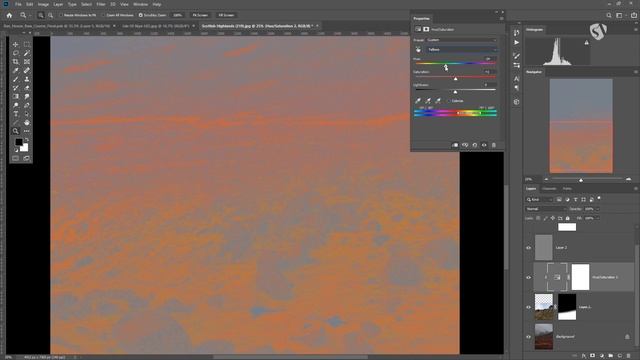Click the Home icon in options bar
The height and width of the screenshot is (360, 640).
pos(9,15)
